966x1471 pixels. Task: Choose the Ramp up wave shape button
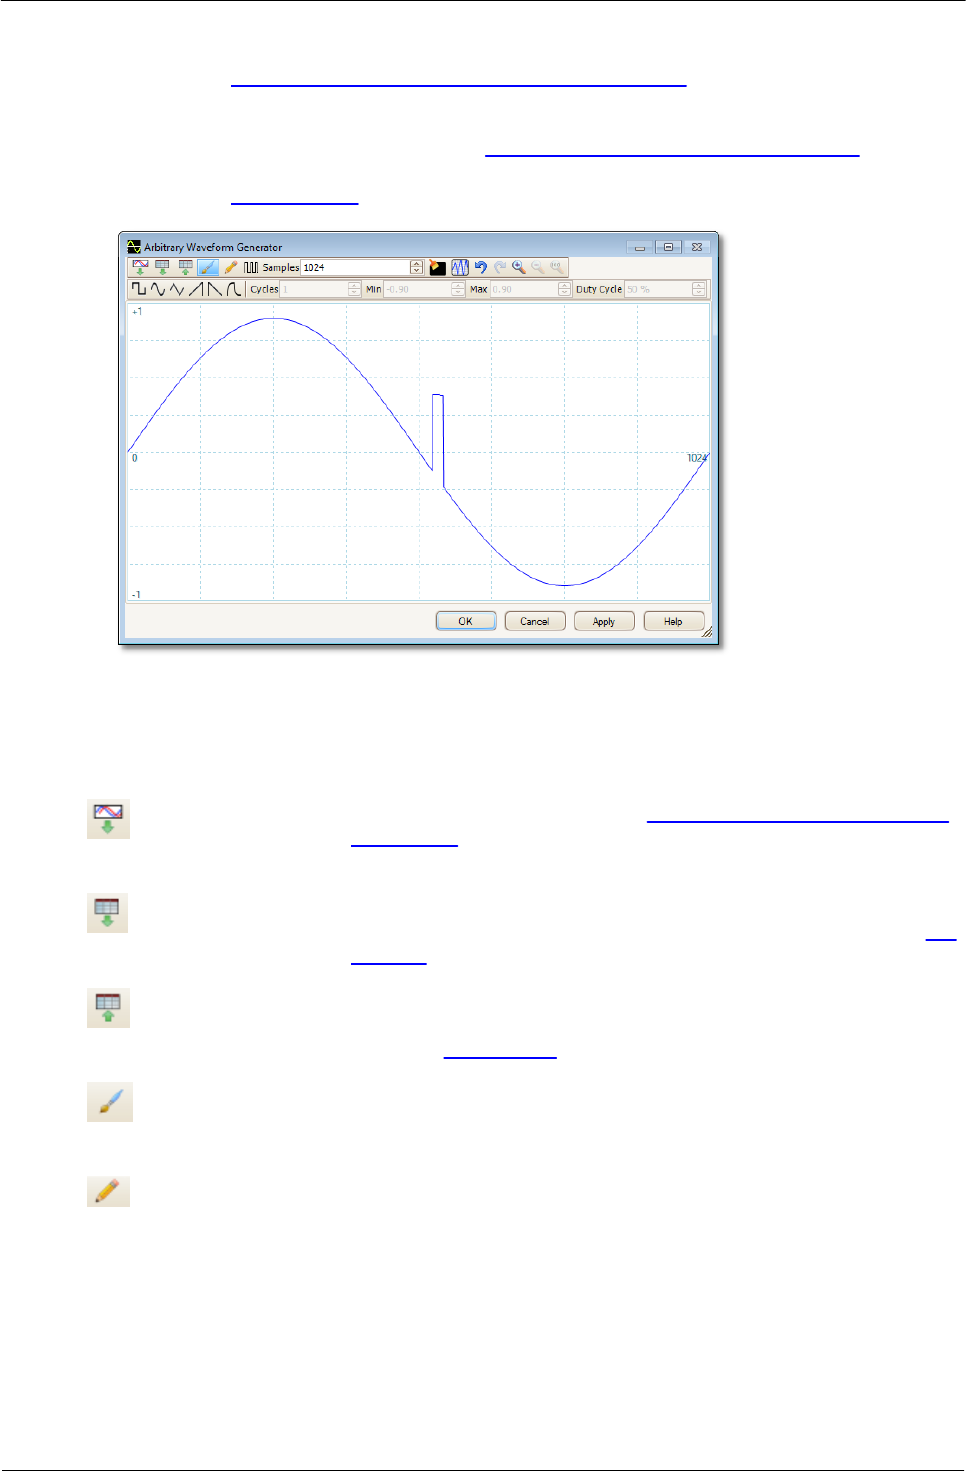(196, 289)
